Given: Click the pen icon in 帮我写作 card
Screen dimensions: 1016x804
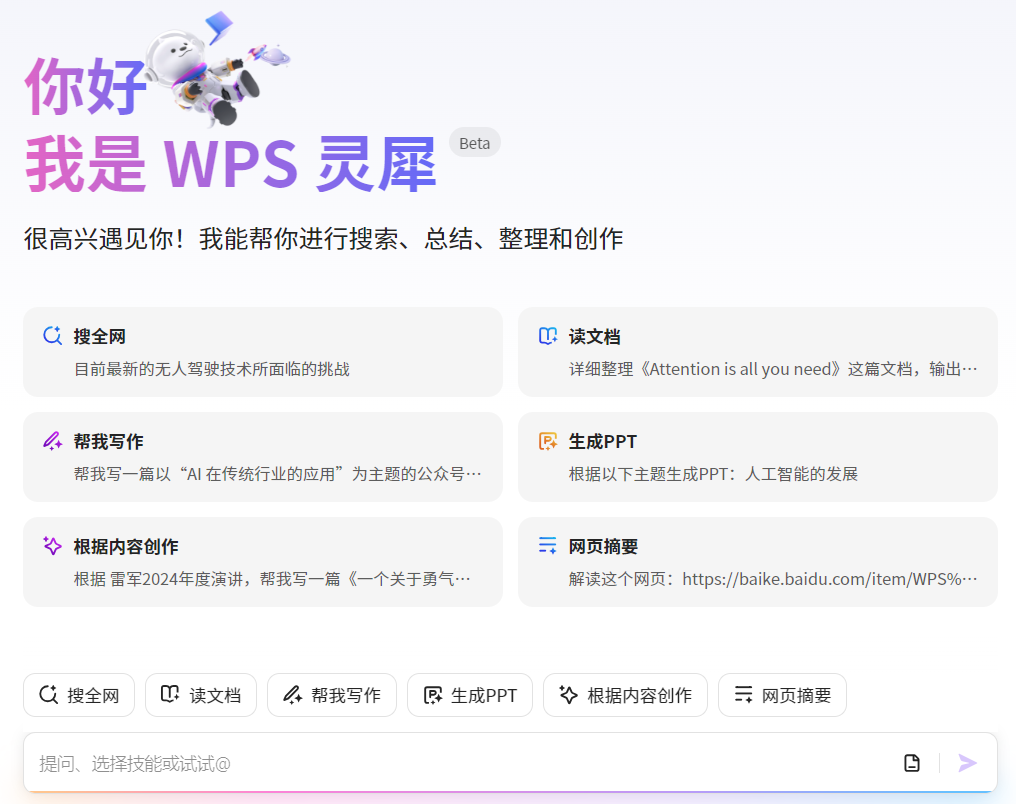Looking at the screenshot, I should pos(53,441).
